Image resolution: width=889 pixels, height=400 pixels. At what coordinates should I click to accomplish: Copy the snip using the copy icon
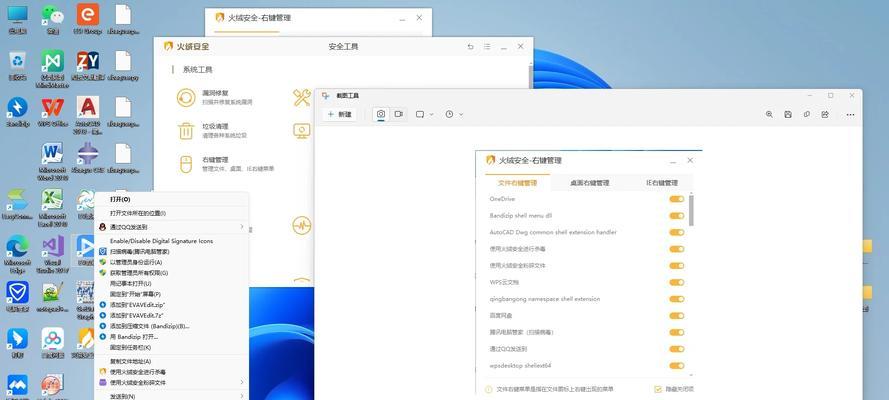[806, 114]
